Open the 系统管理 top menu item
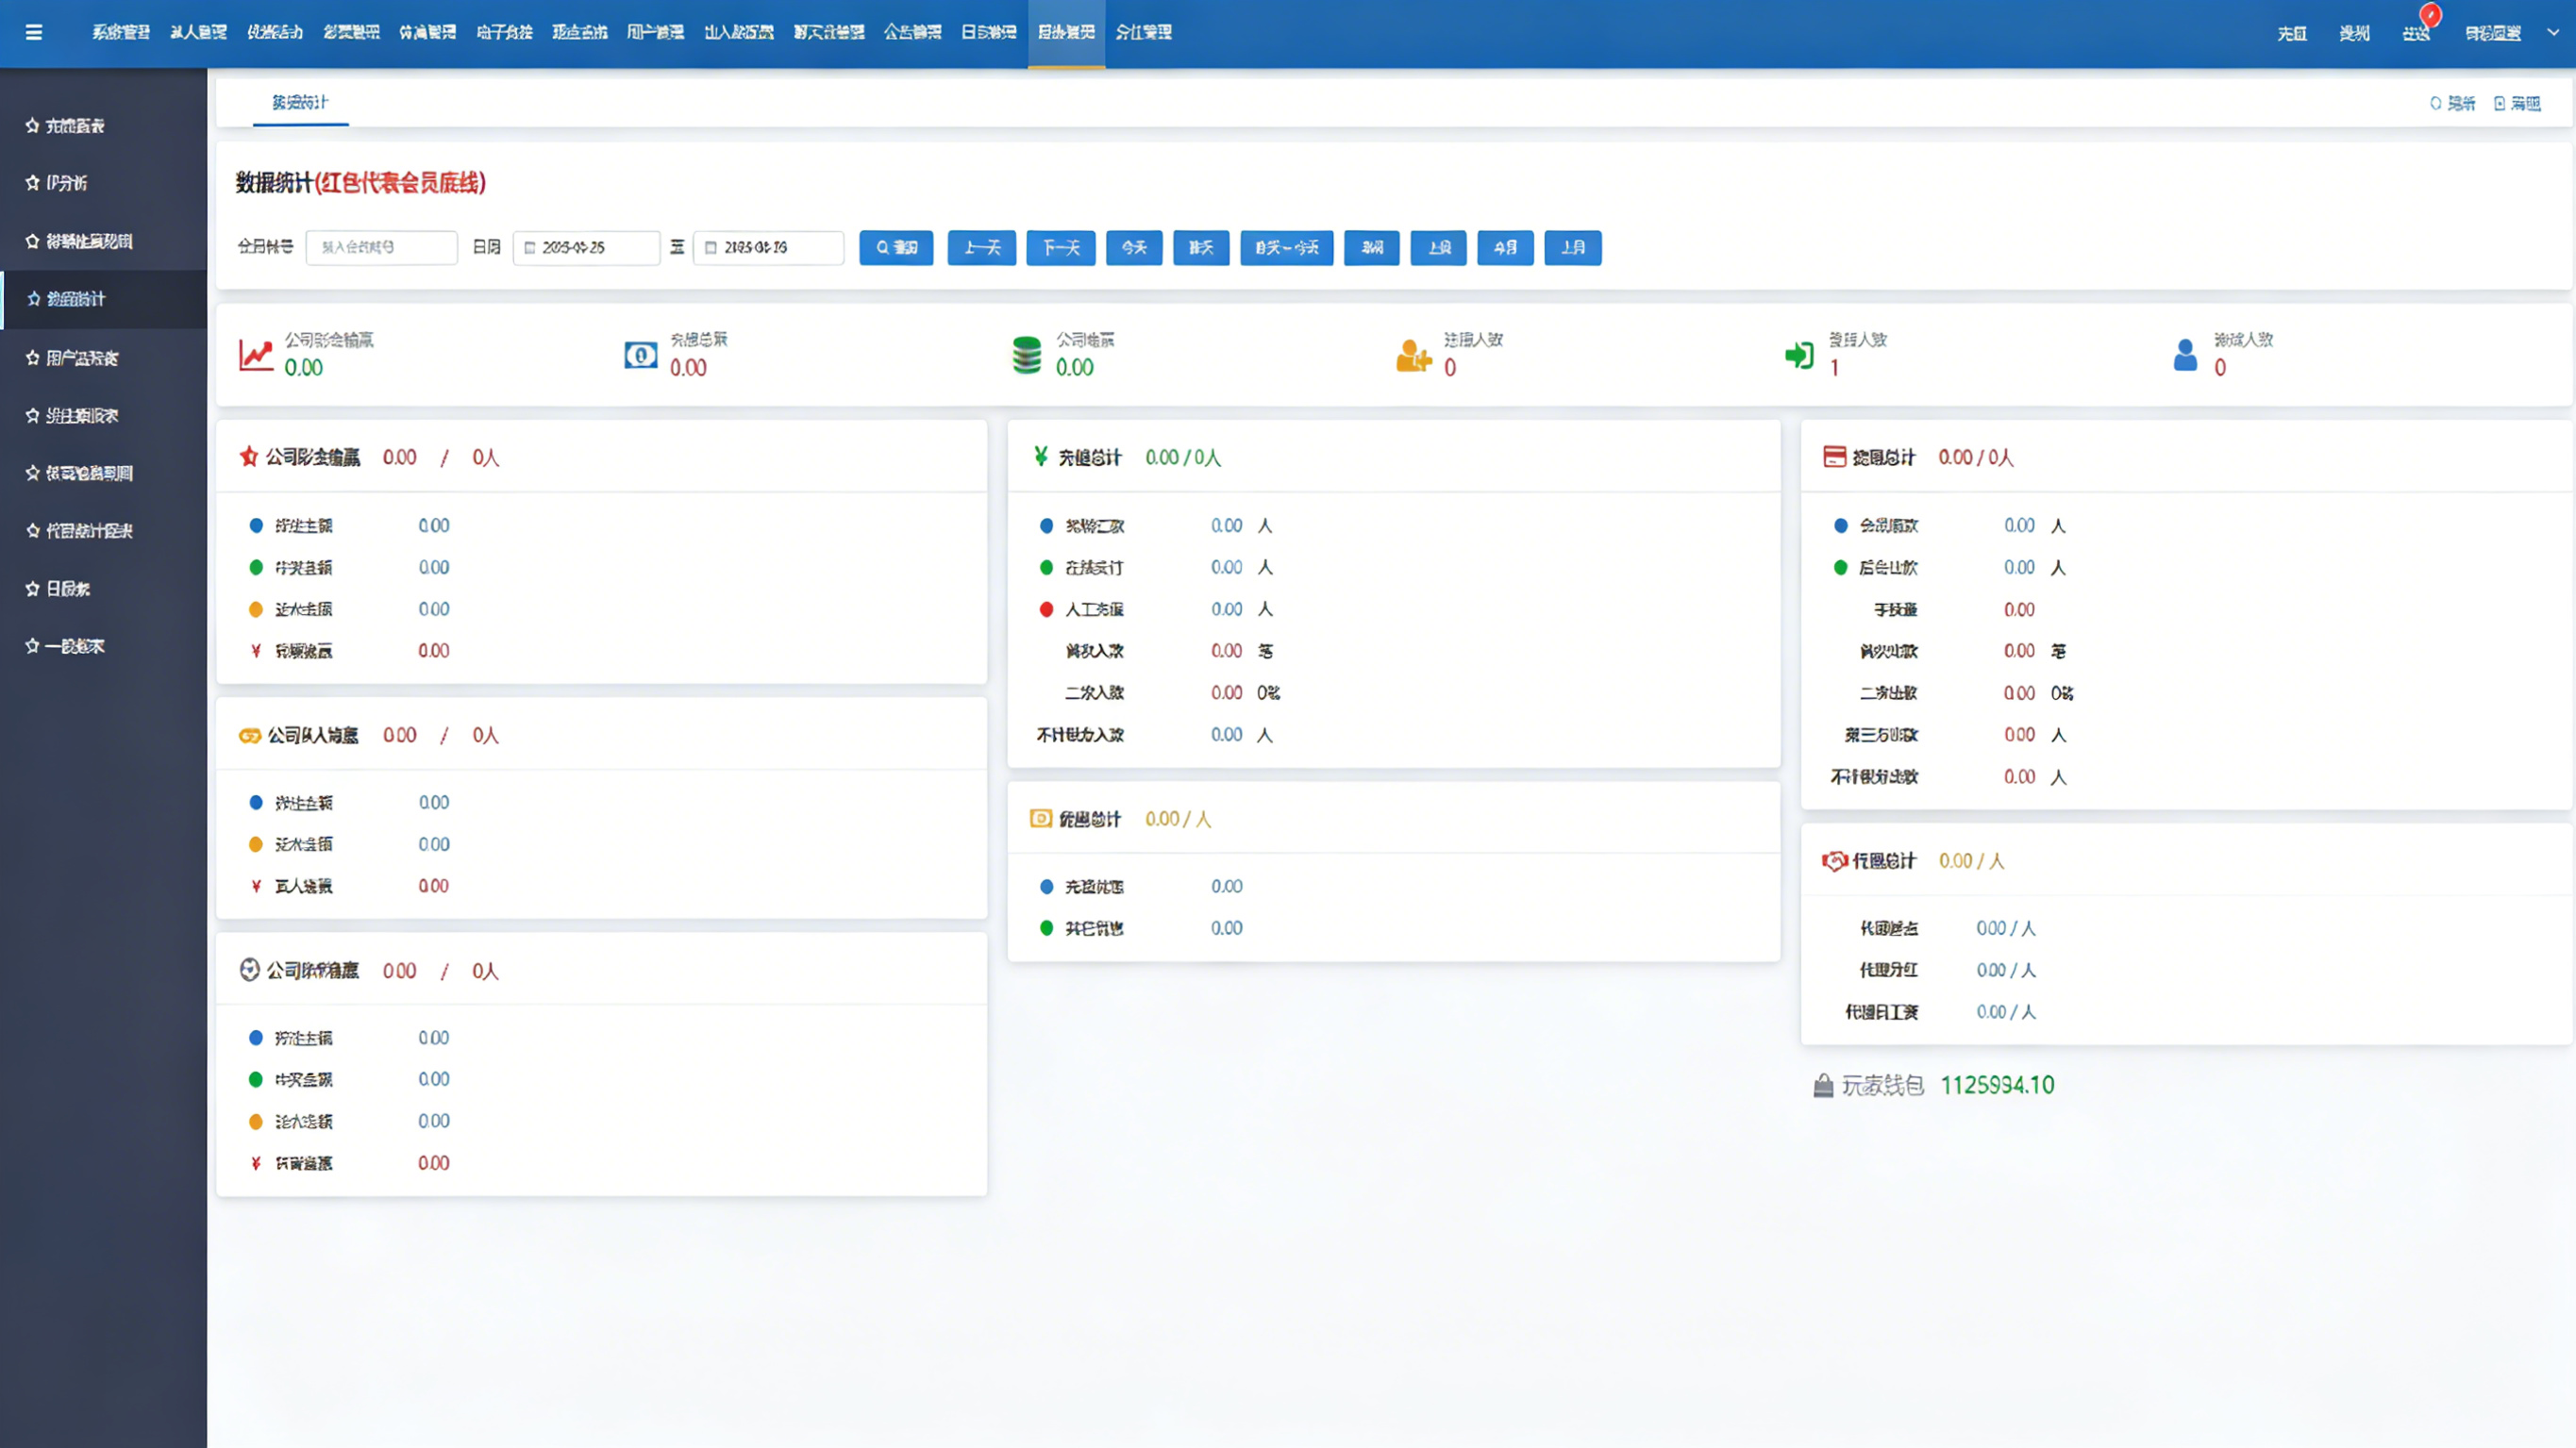 (x=121, y=32)
